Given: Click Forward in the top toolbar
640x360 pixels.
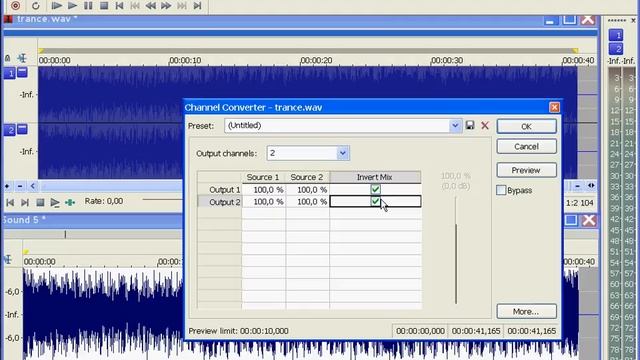Looking at the screenshot, I should point(166,5).
